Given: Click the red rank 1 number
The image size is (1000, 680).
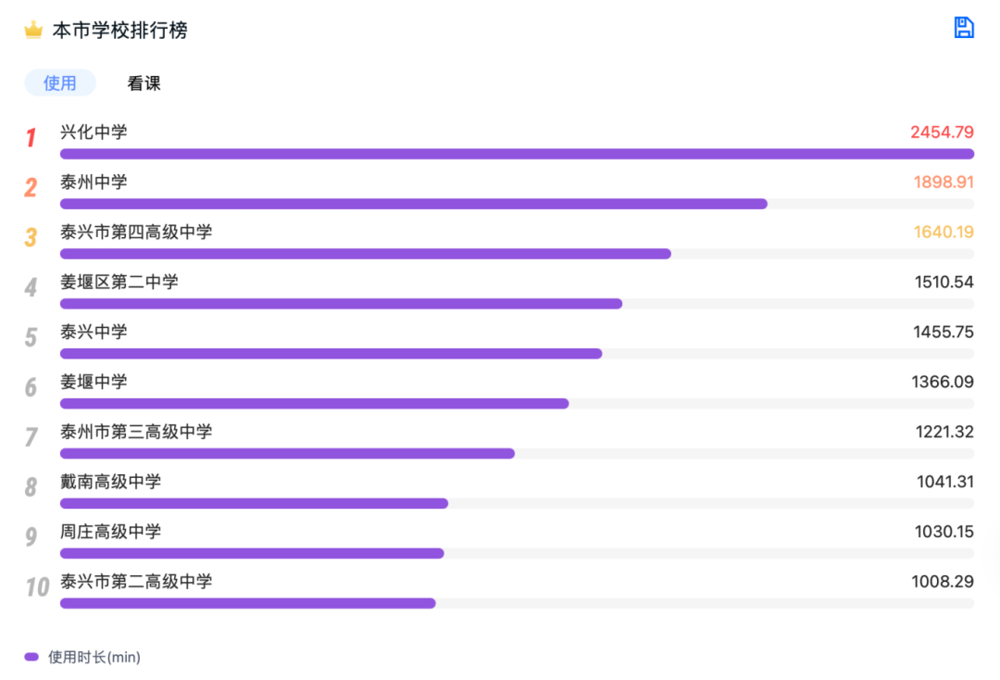Looking at the screenshot, I should [x=31, y=137].
